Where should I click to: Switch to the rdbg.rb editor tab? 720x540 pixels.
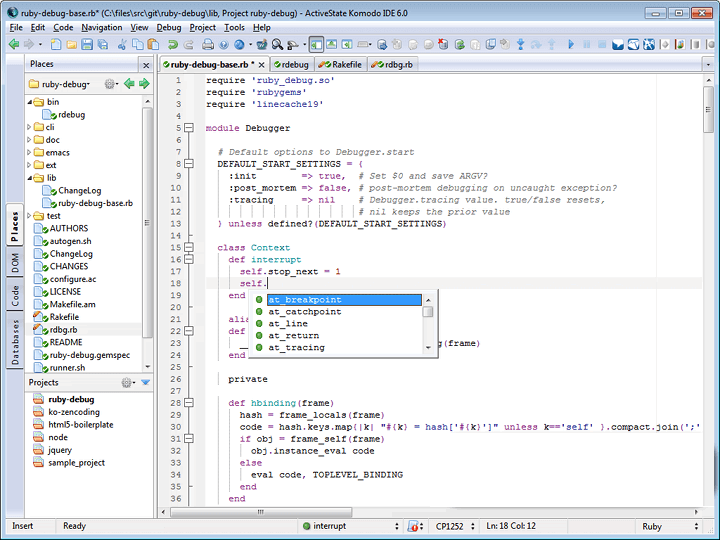[x=392, y=65]
